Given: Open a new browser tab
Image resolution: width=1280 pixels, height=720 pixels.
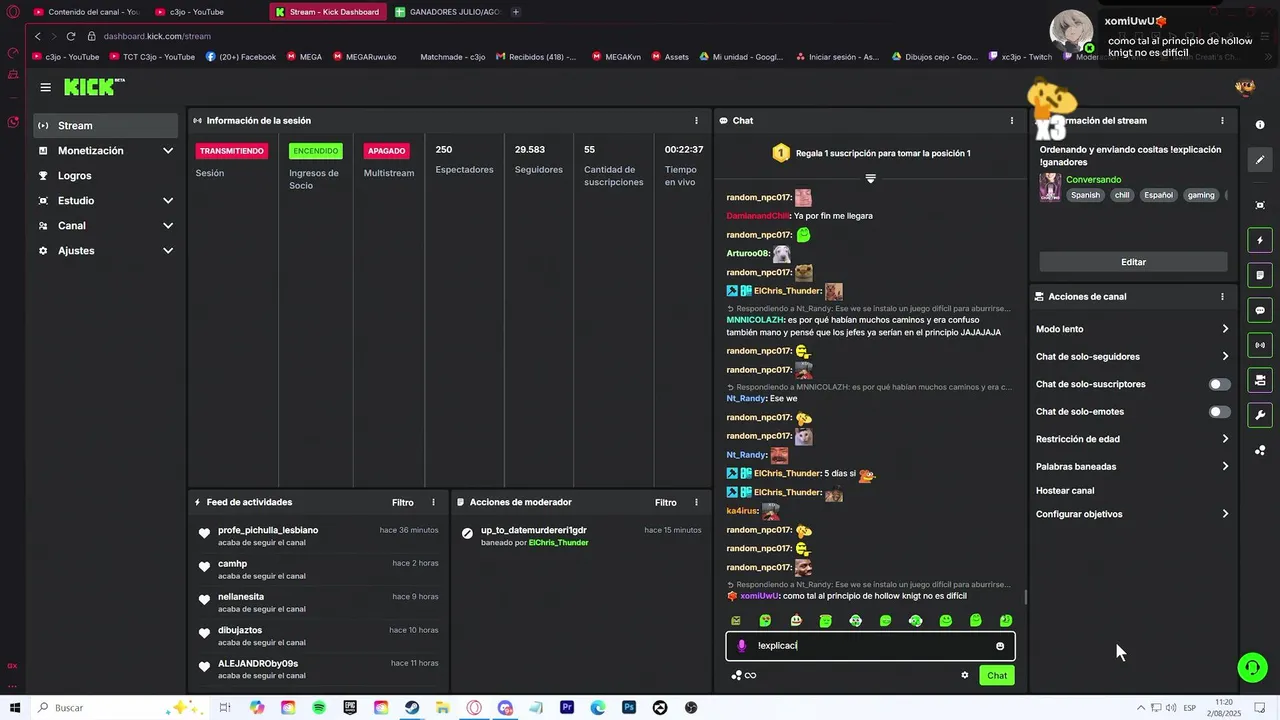Looking at the screenshot, I should pyautogui.click(x=516, y=12).
